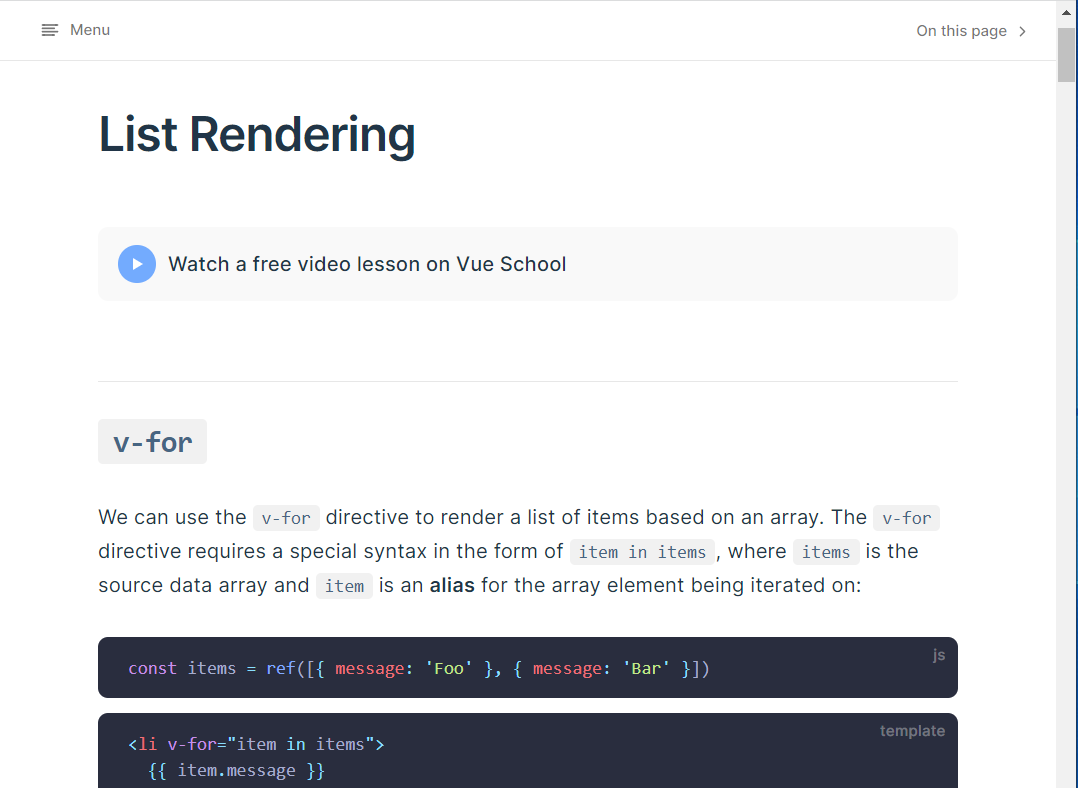The width and height of the screenshot is (1078, 788).
Task: Play the Vue School video lesson icon
Action: pyautogui.click(x=137, y=264)
